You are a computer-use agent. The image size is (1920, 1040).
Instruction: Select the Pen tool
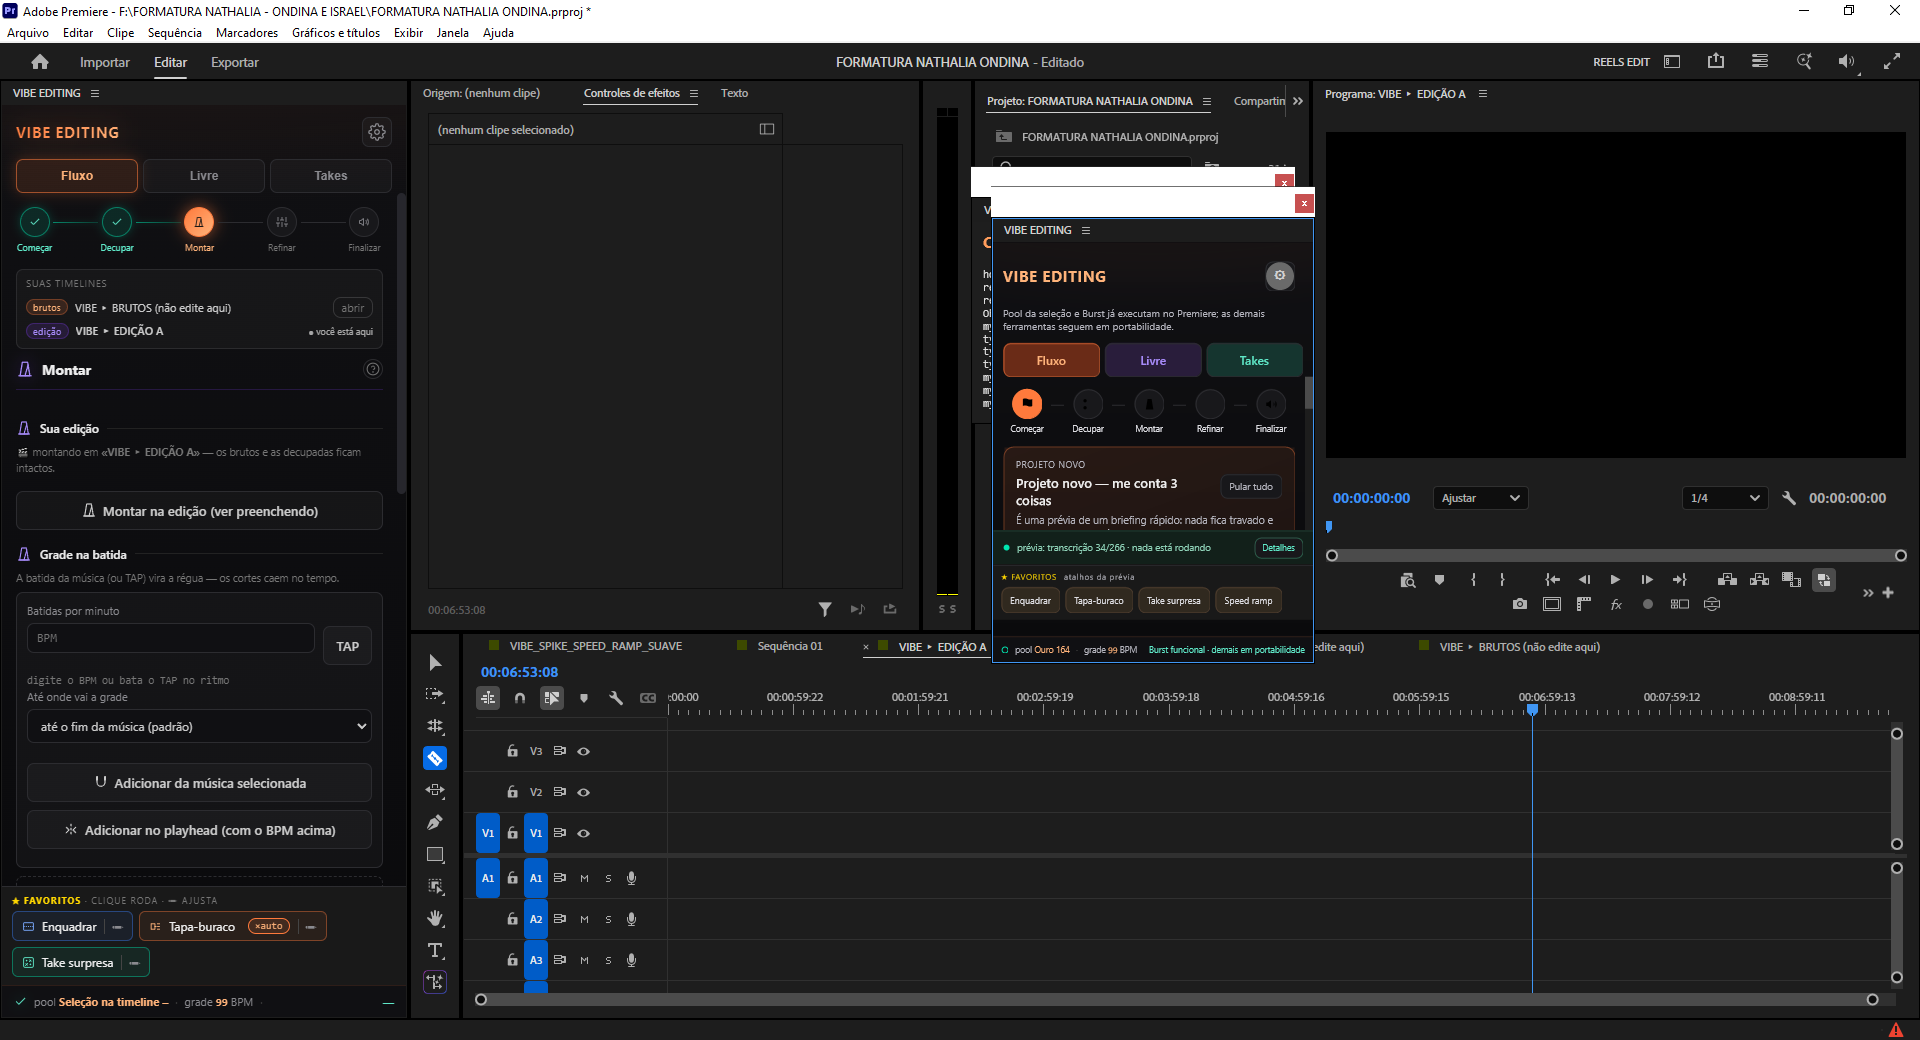tap(435, 822)
